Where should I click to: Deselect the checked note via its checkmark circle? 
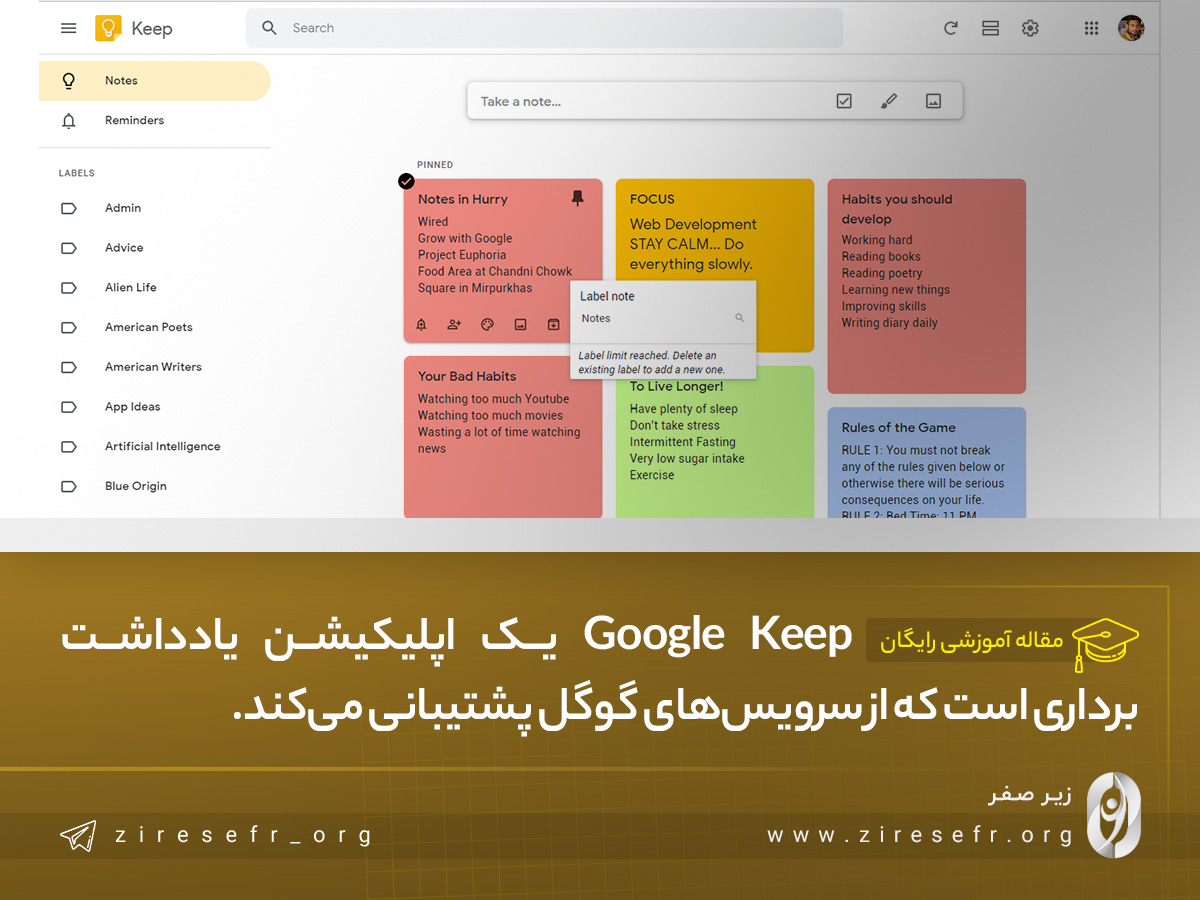(x=406, y=181)
